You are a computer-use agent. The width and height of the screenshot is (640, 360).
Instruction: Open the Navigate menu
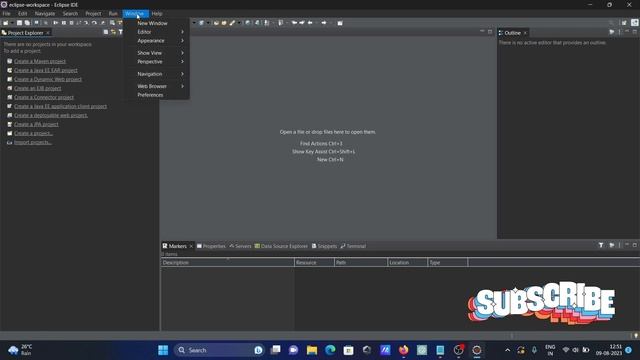click(x=45, y=13)
